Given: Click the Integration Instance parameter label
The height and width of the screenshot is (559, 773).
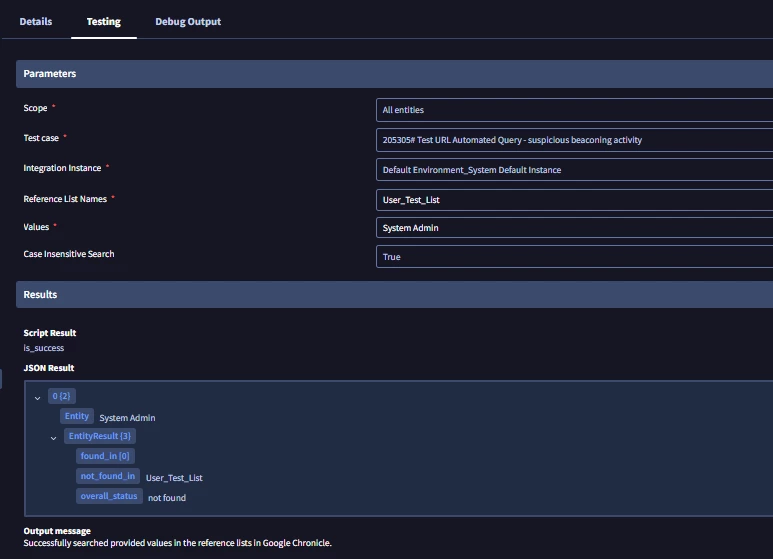Looking at the screenshot, I should [x=62, y=168].
